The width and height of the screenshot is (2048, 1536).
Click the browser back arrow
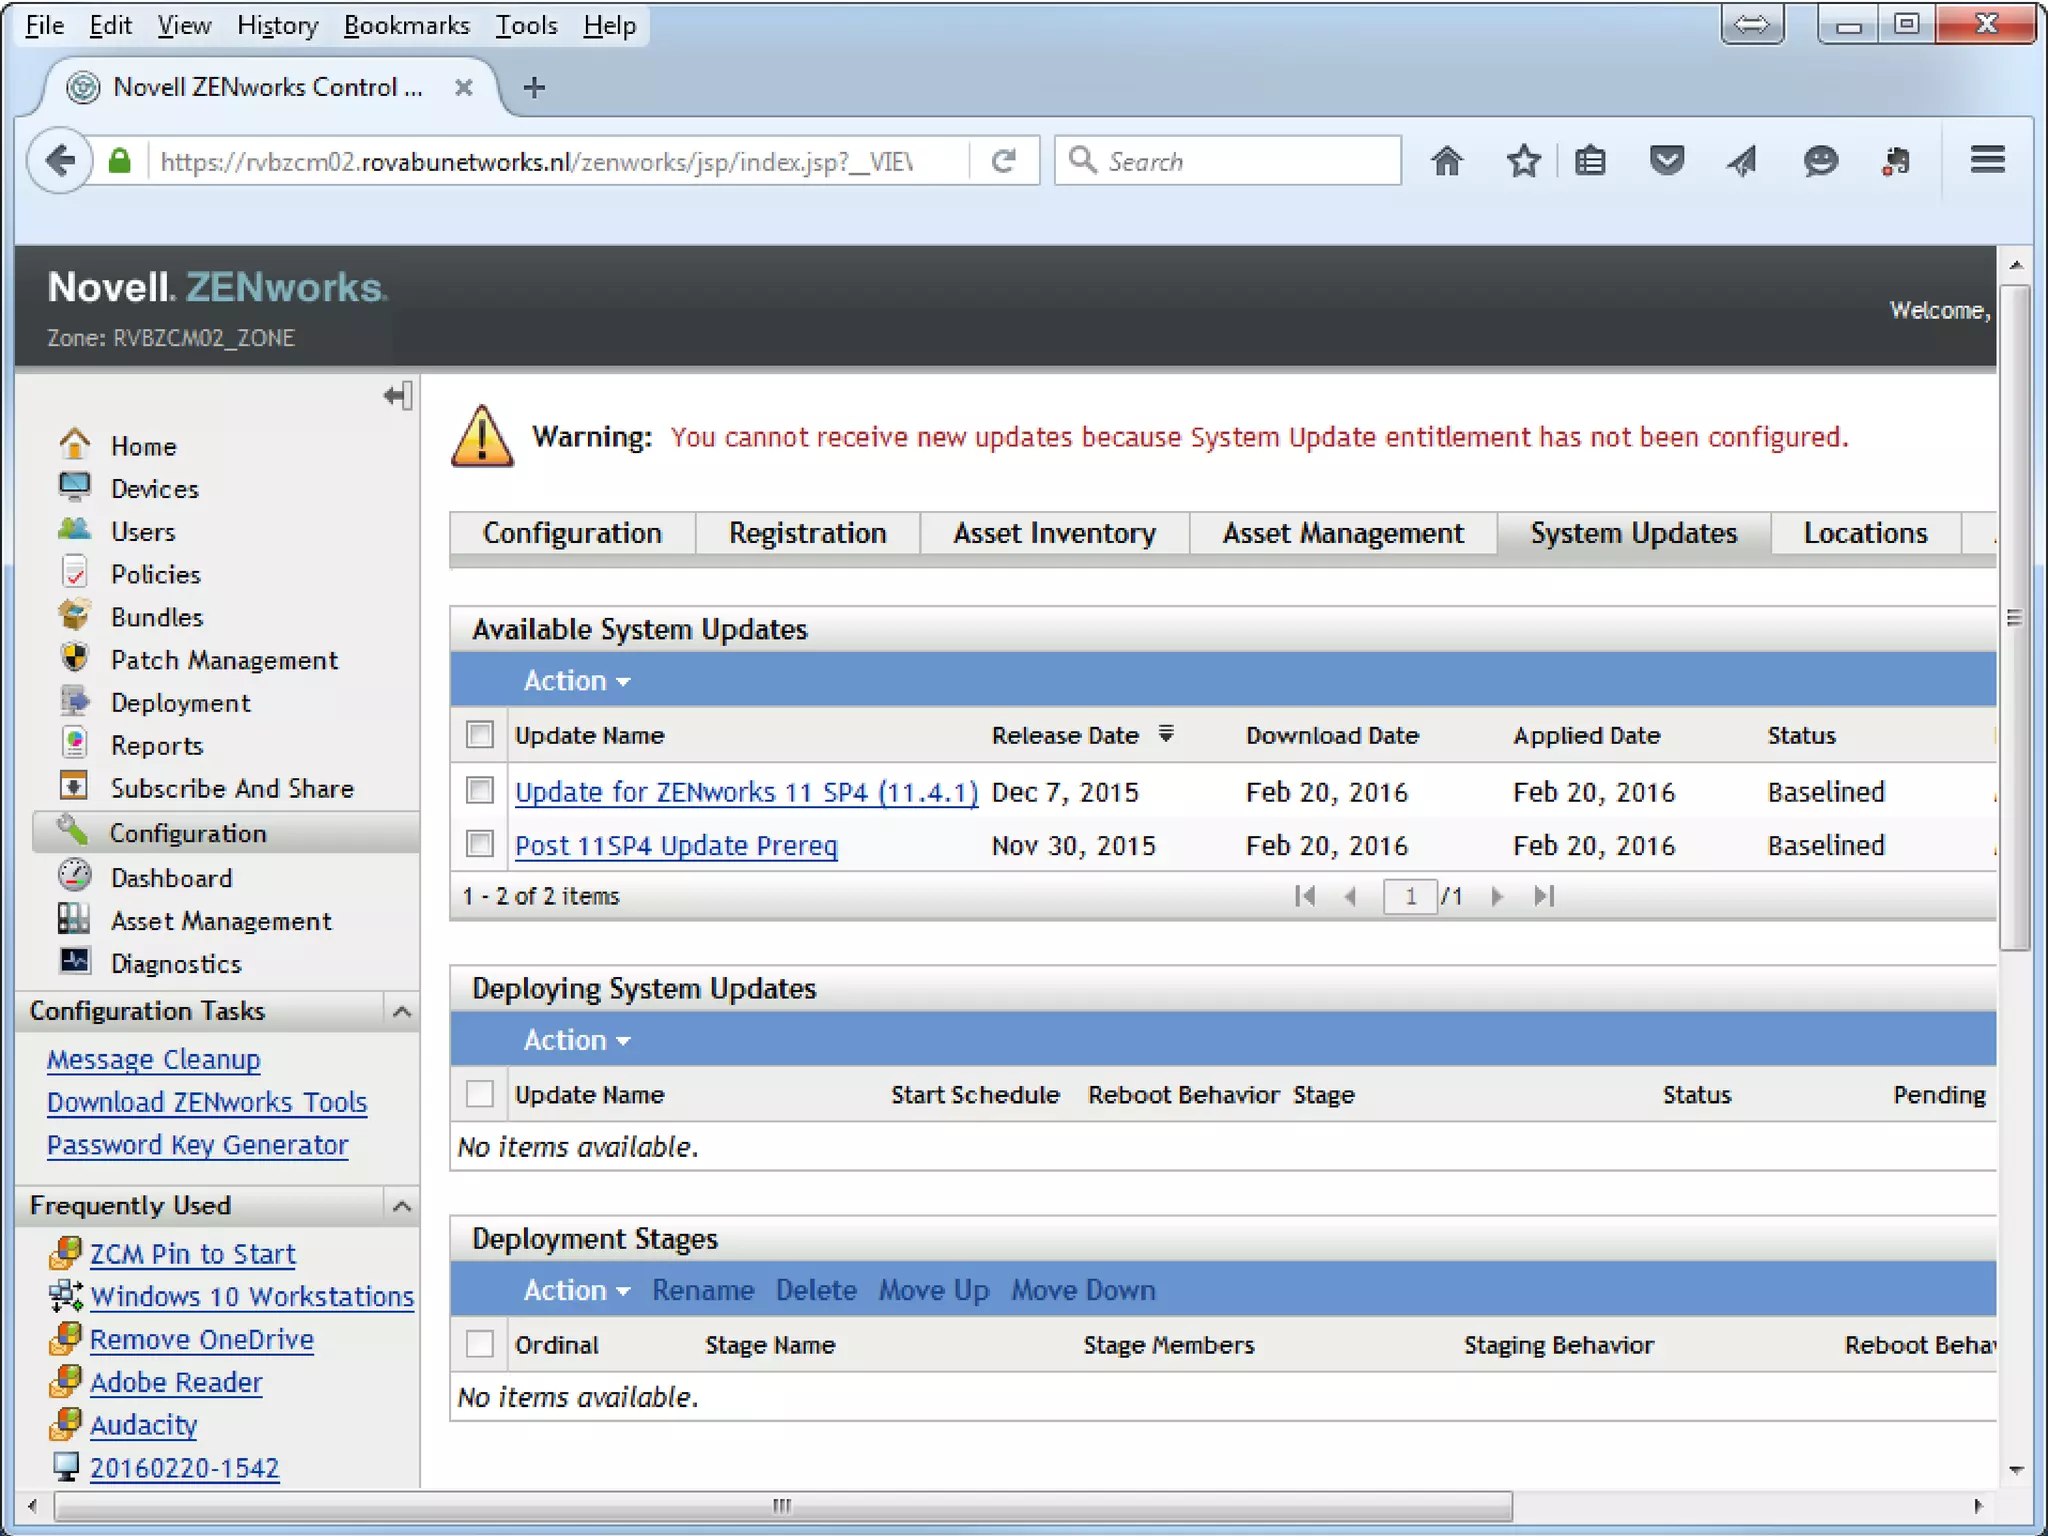[x=60, y=160]
